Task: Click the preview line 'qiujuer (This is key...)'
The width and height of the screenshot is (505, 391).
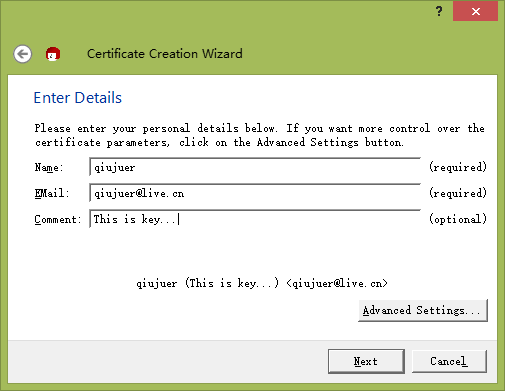Action: [262, 283]
